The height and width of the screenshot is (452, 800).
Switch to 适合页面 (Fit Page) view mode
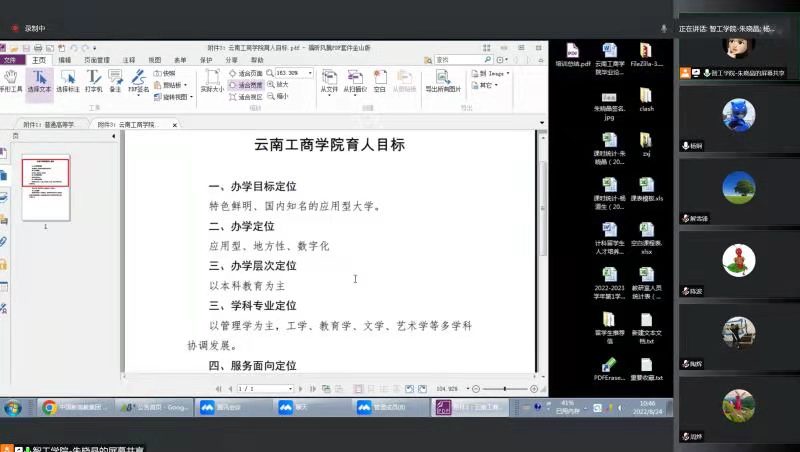[246, 73]
